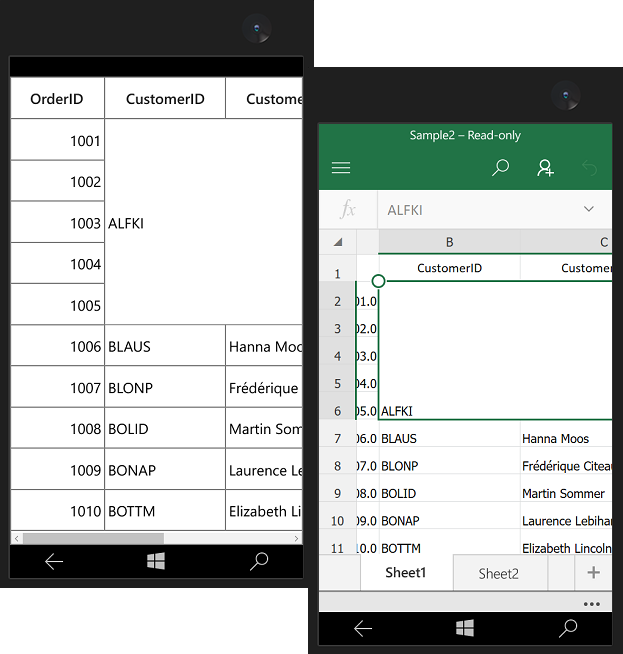The width and height of the screenshot is (623, 654).
Task: Tap the search button on Excel phone navbar
Action: pos(568,628)
